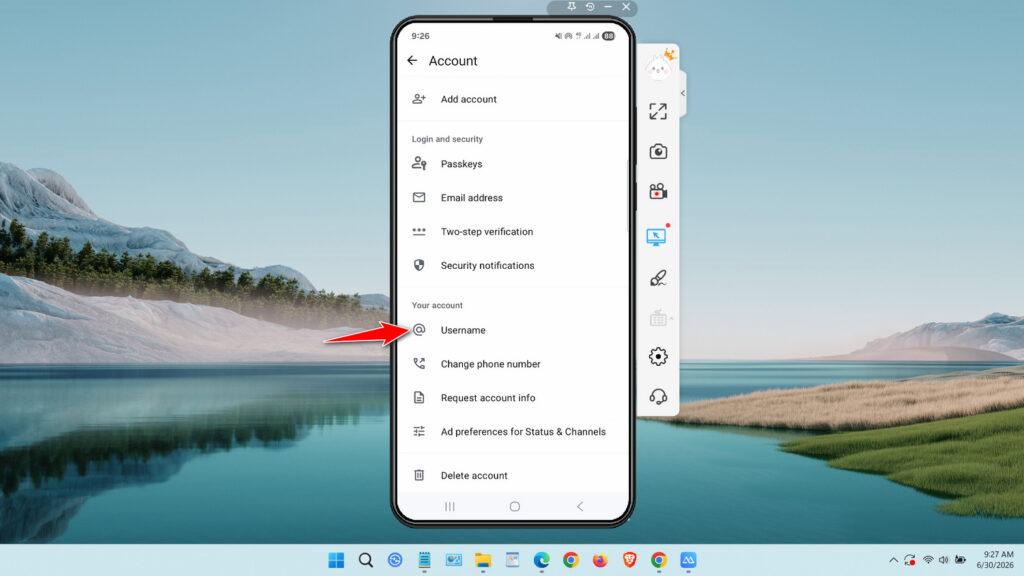1024x576 pixels.
Task: Open Microsoft Edge from the taskbar
Action: [541, 560]
